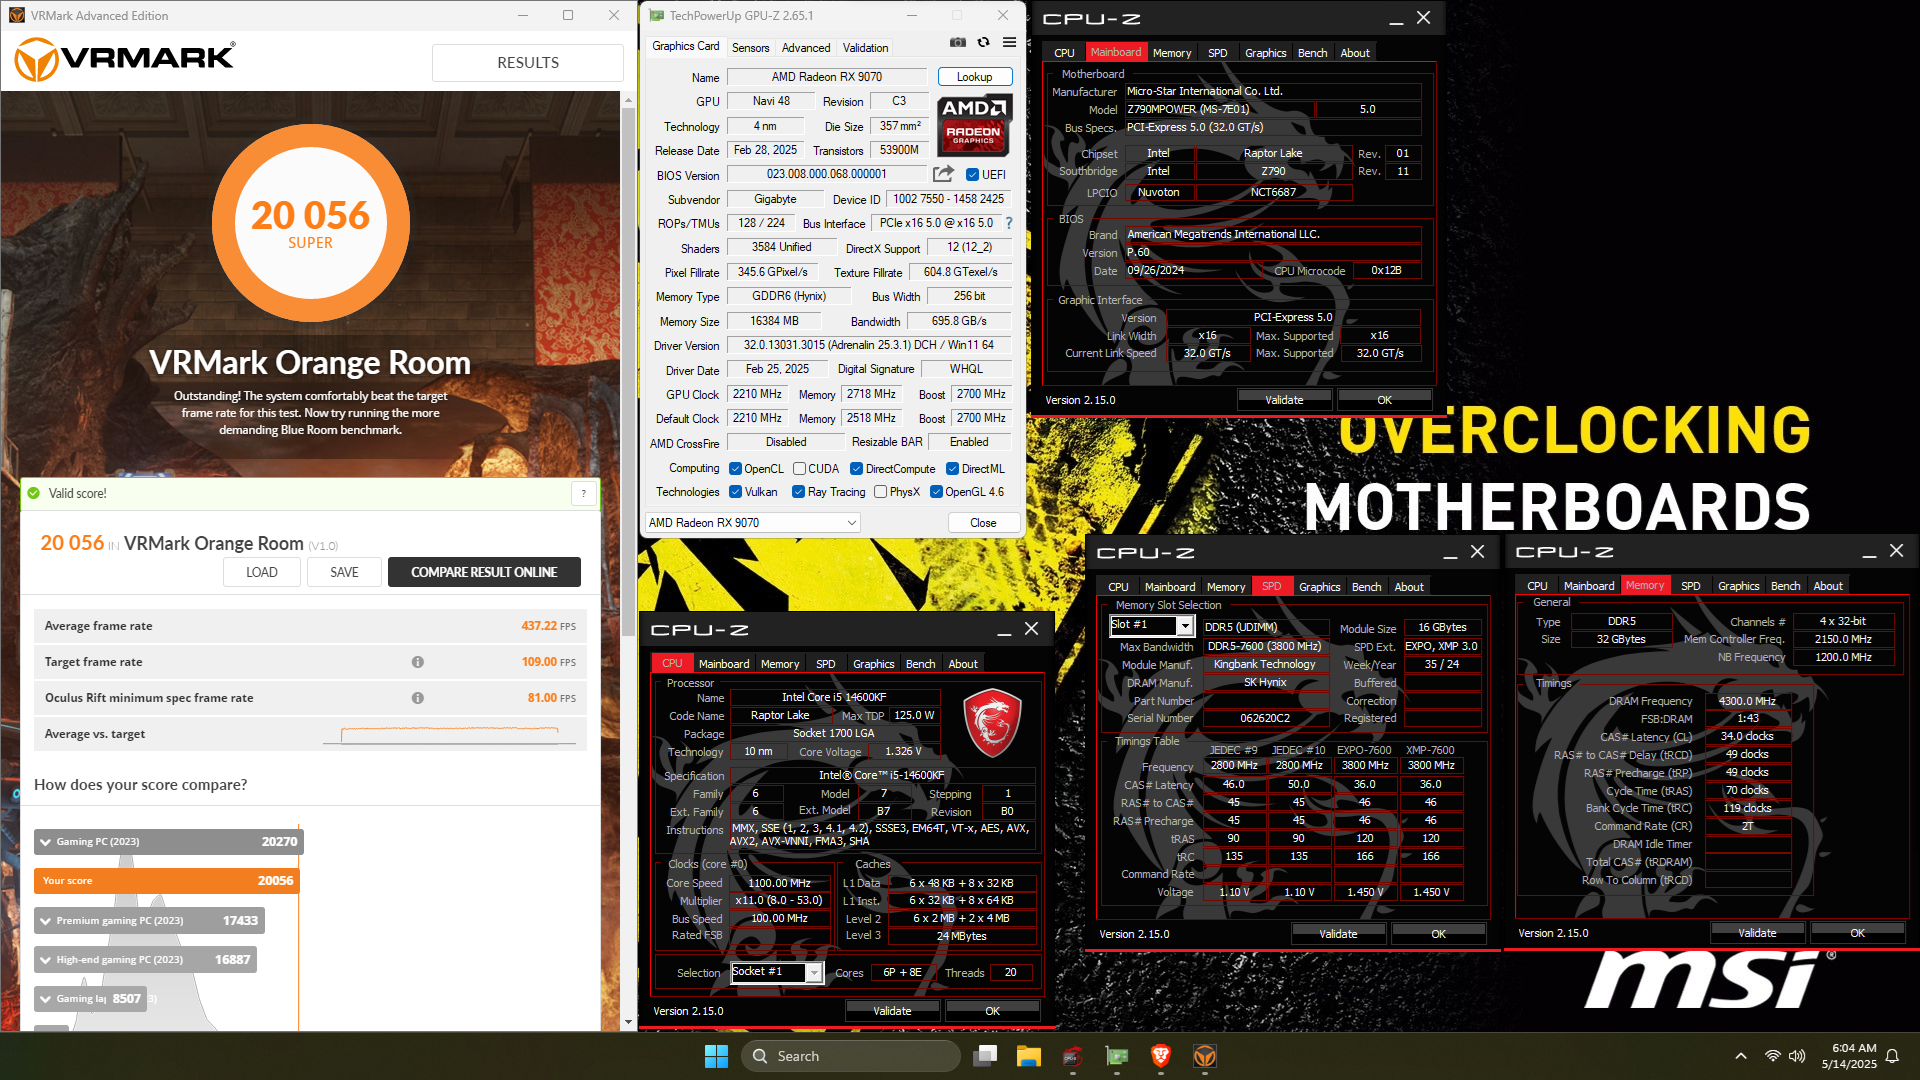The height and width of the screenshot is (1080, 1920).
Task: Open File Explorer from the taskbar
Action: (x=1029, y=1056)
